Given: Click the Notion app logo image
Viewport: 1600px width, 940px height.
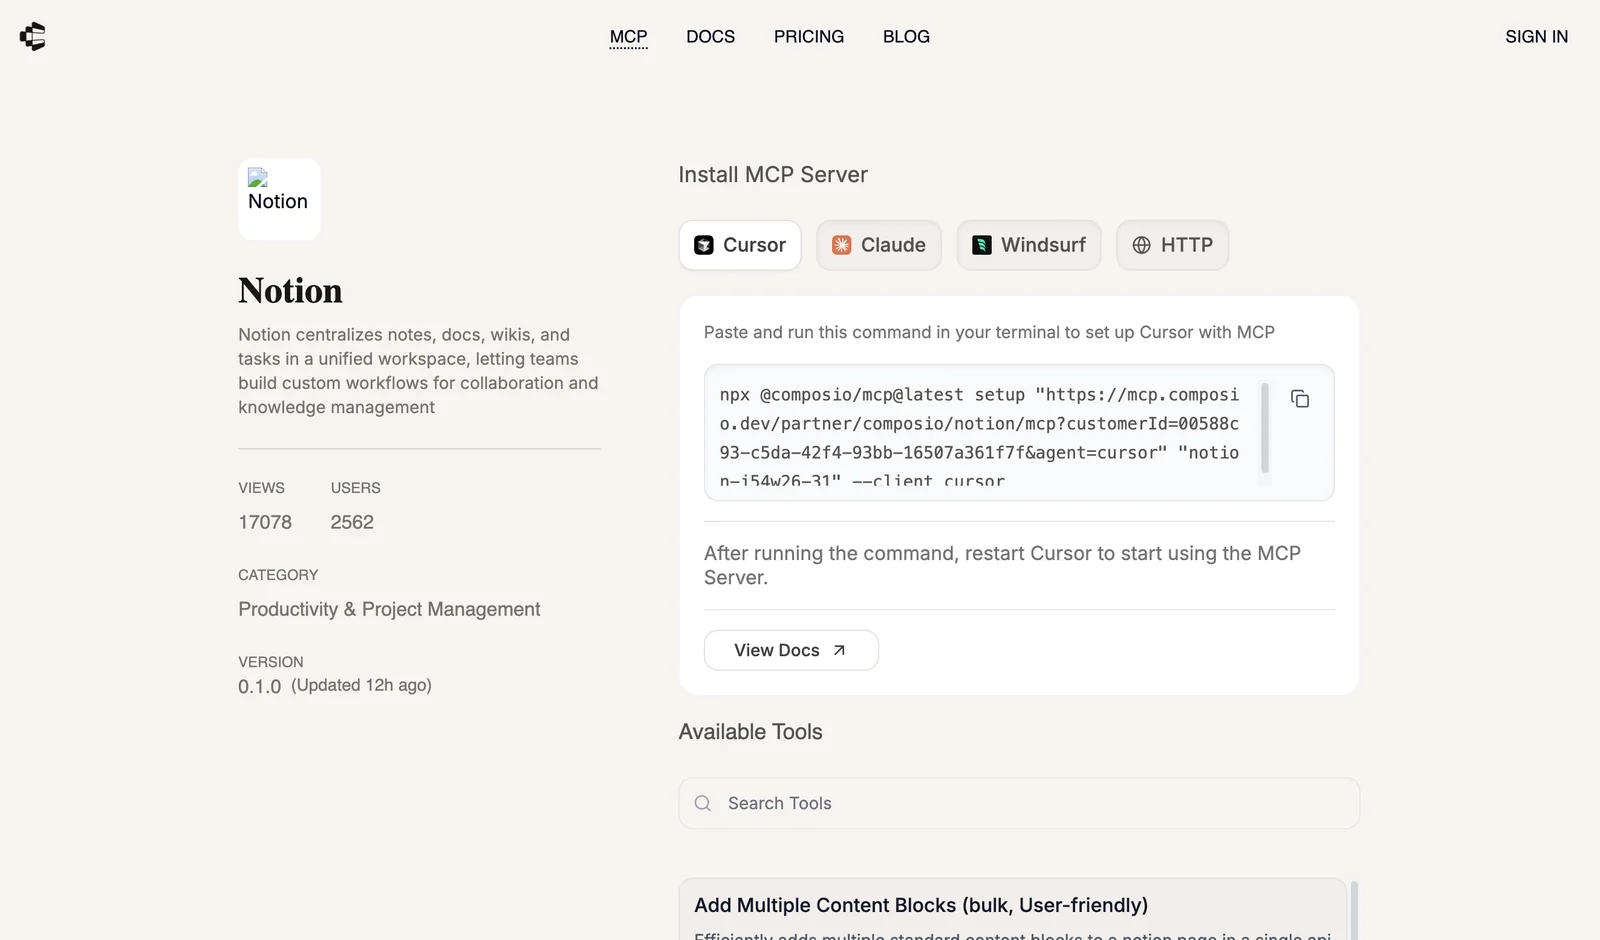Looking at the screenshot, I should click(279, 199).
